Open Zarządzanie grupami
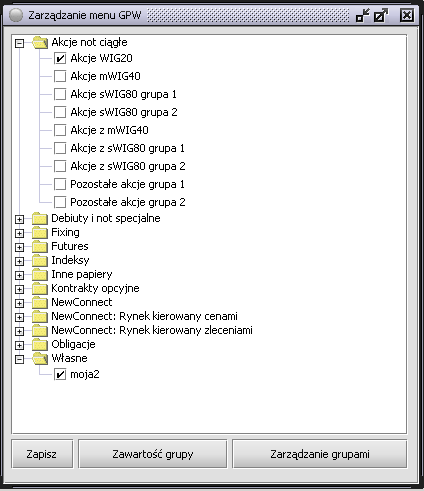Screen dimensions: 424x491 pyautogui.click(x=320, y=454)
